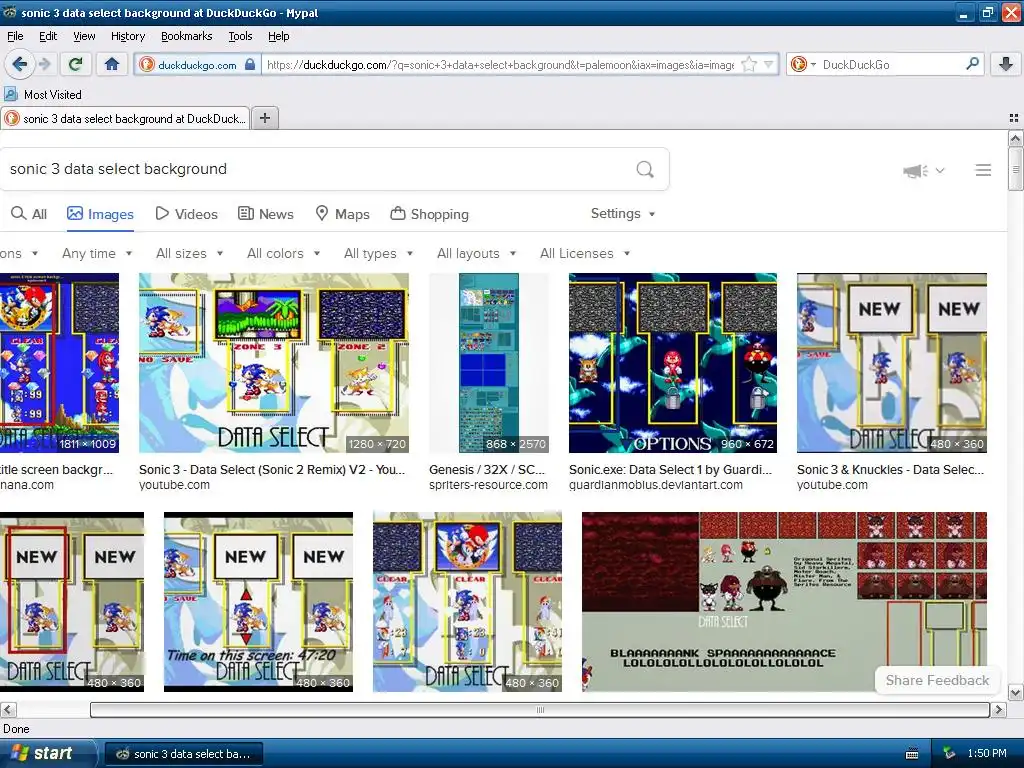The height and width of the screenshot is (768, 1024).
Task: Click the system tray bird icon near the clock
Action: pyautogui.click(x=948, y=753)
